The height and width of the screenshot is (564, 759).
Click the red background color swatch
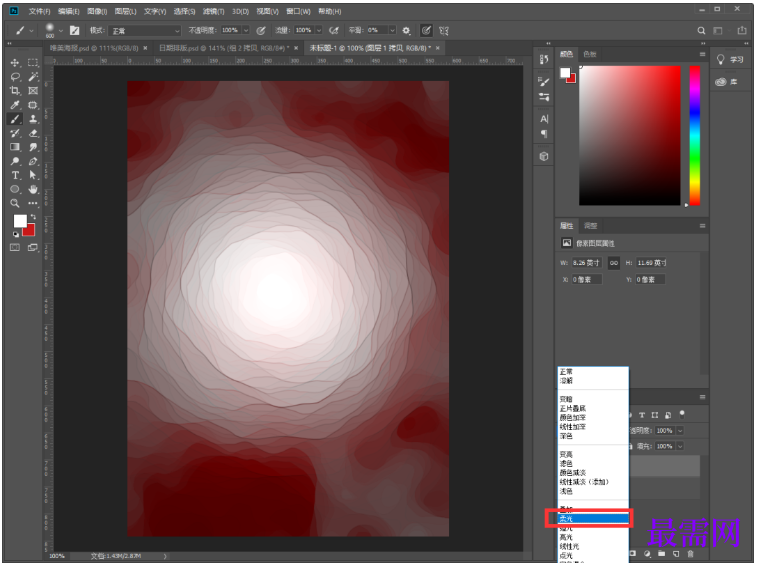30,229
